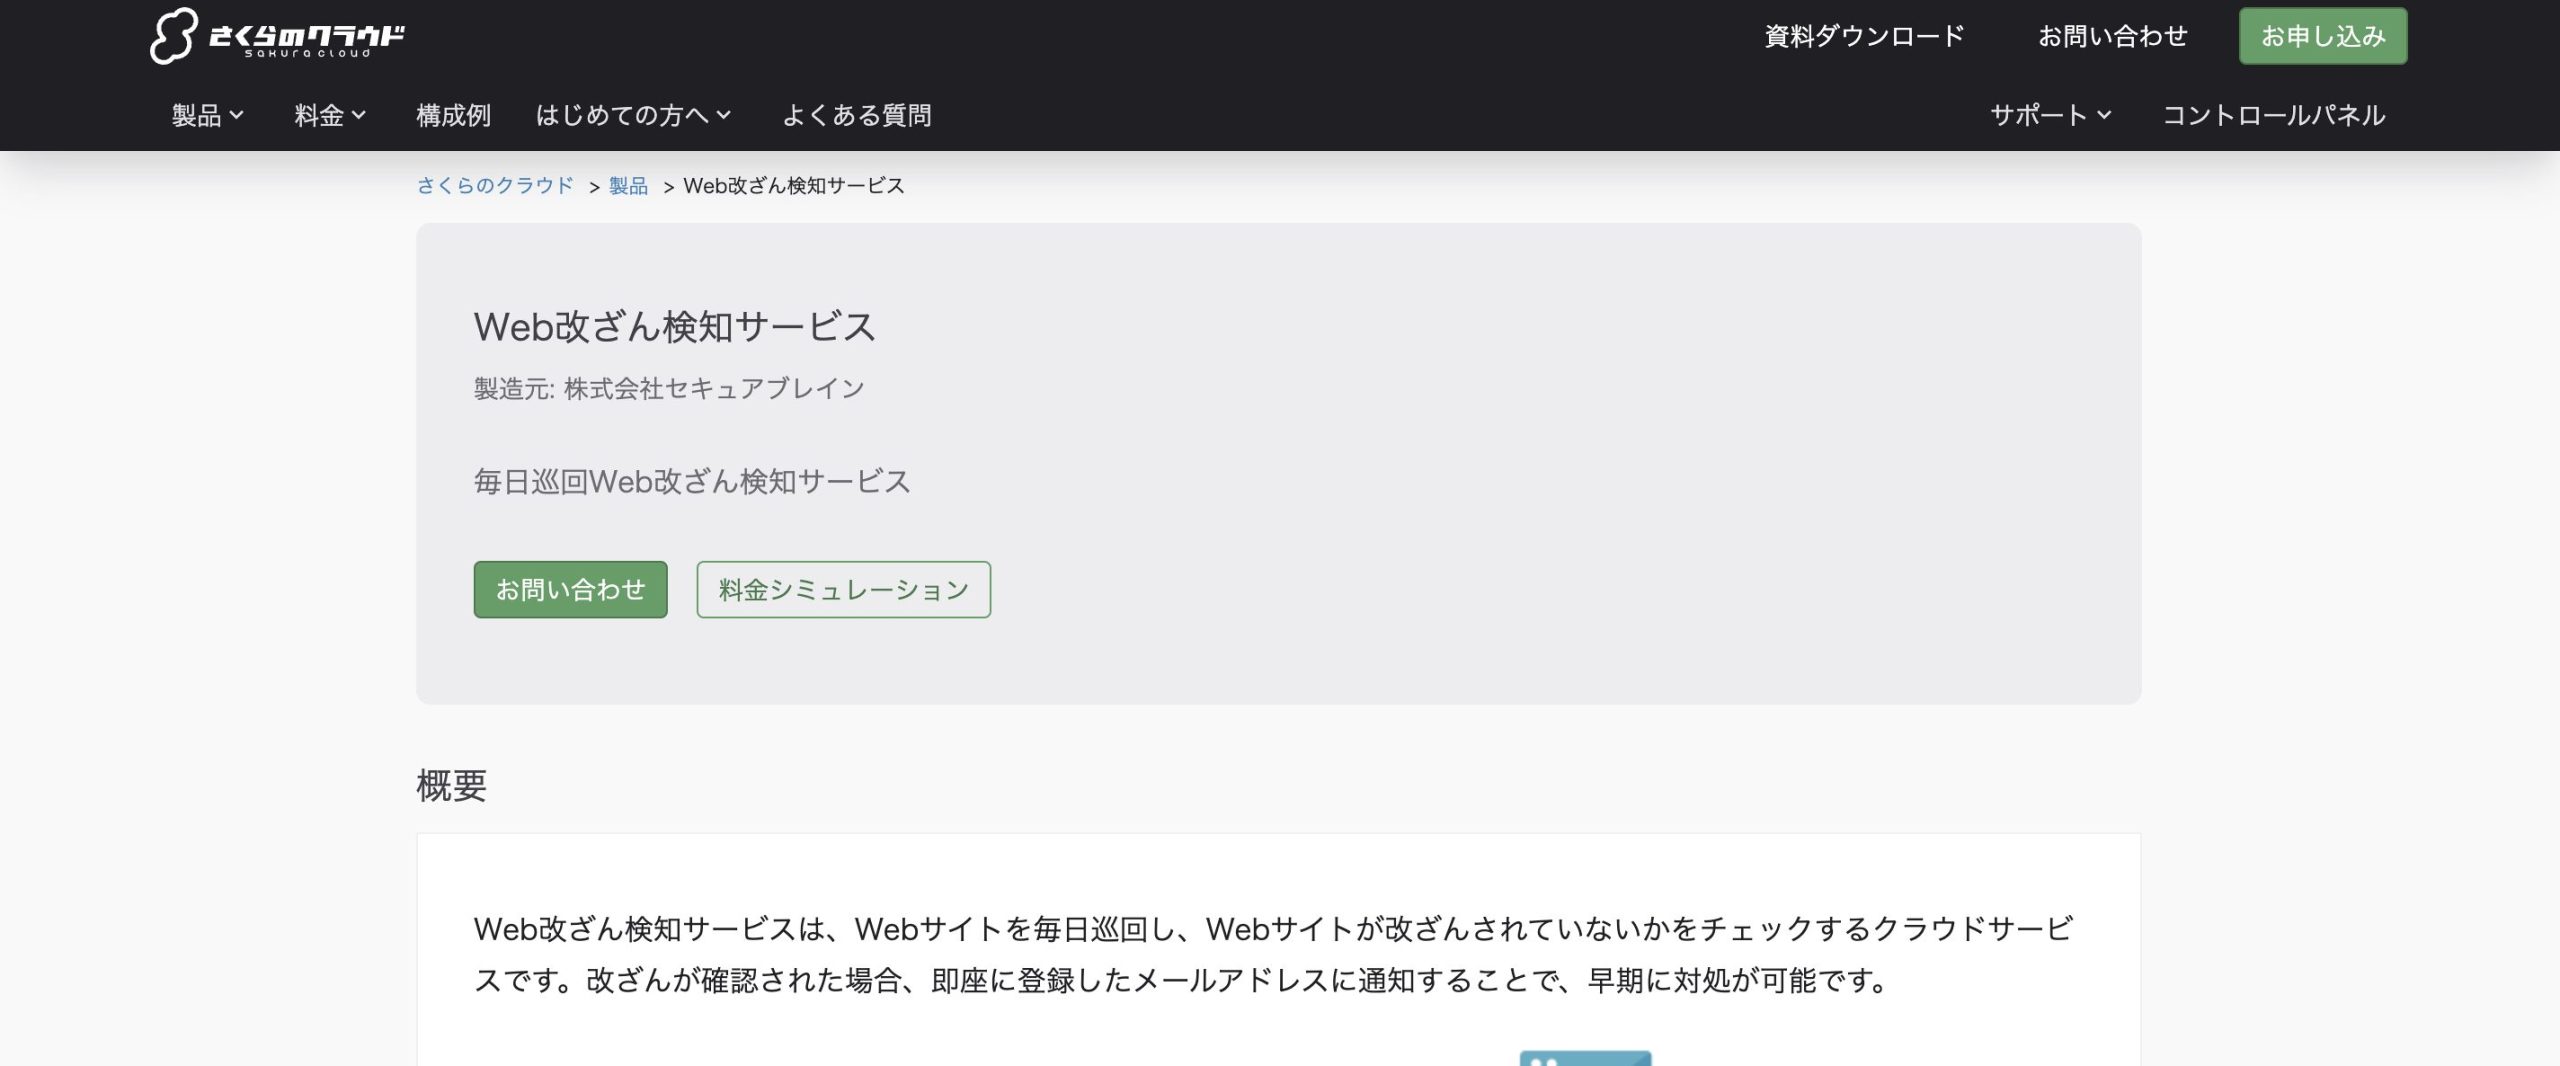Select the Web改ざん検知サービス heading text

tap(675, 327)
